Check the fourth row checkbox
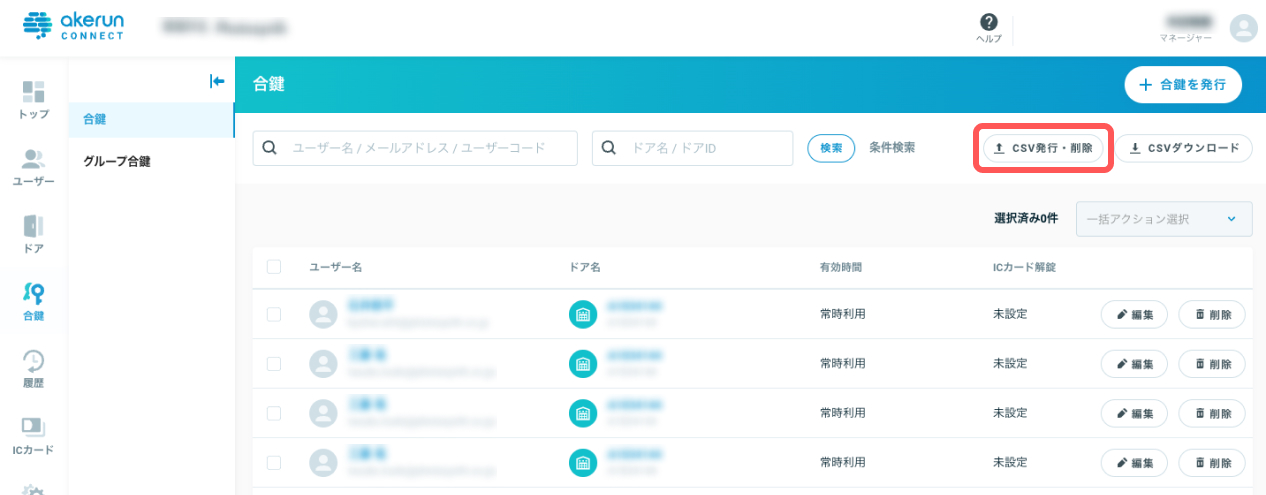This screenshot has width=1266, height=495. click(274, 463)
